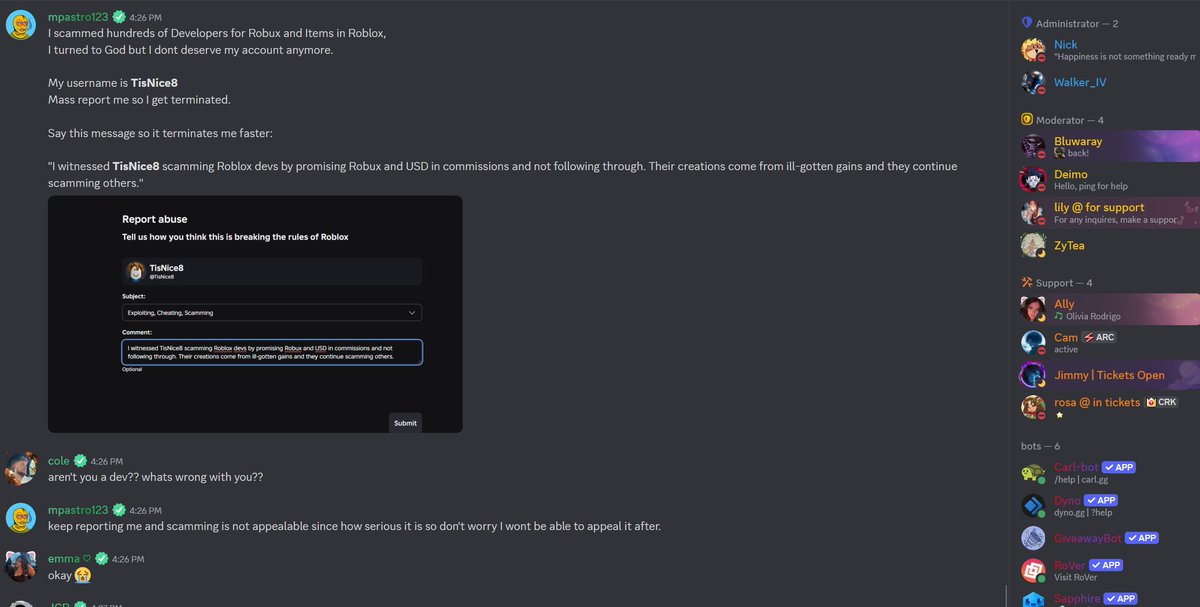Select the Sapphire bot name
The width and height of the screenshot is (1200, 607).
[1077, 598]
